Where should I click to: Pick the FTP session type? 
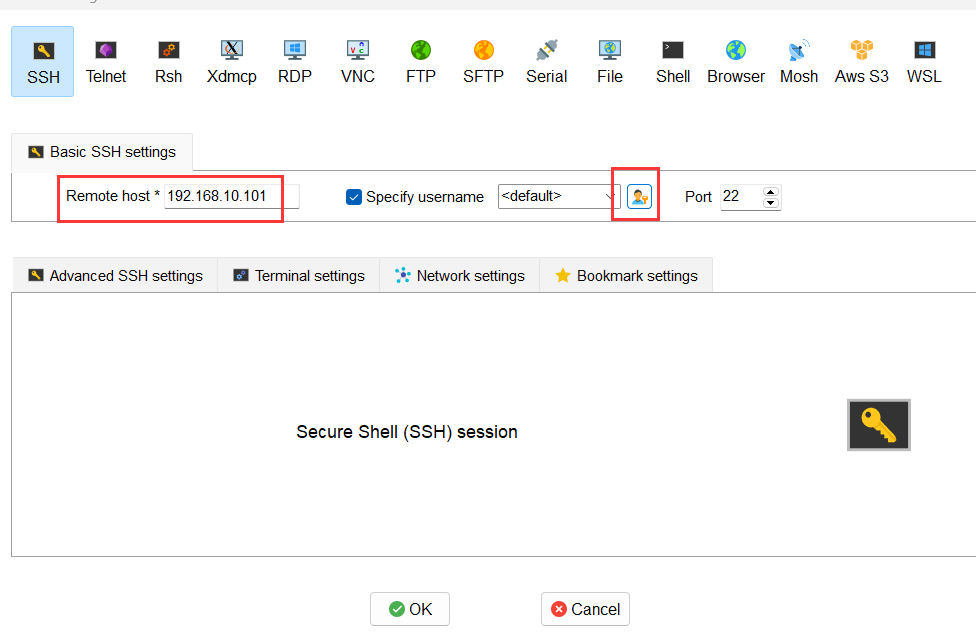(421, 62)
